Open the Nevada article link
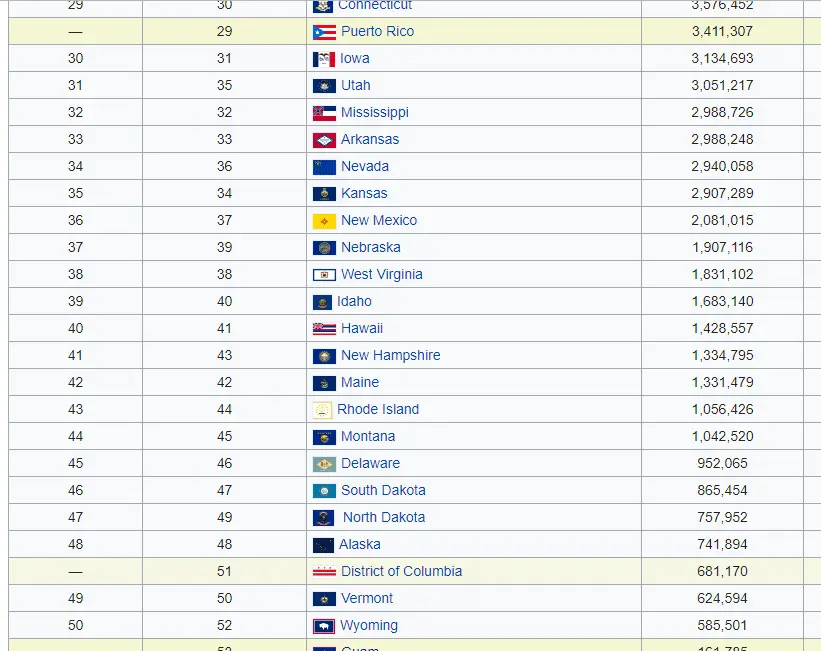 pos(364,166)
